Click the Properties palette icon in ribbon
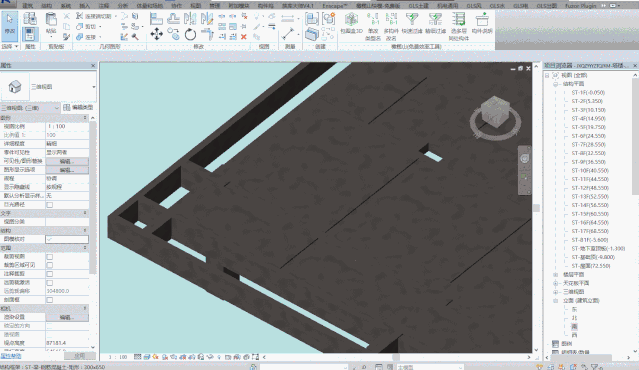This screenshot has width=639, height=370. pyautogui.click(x=30, y=34)
